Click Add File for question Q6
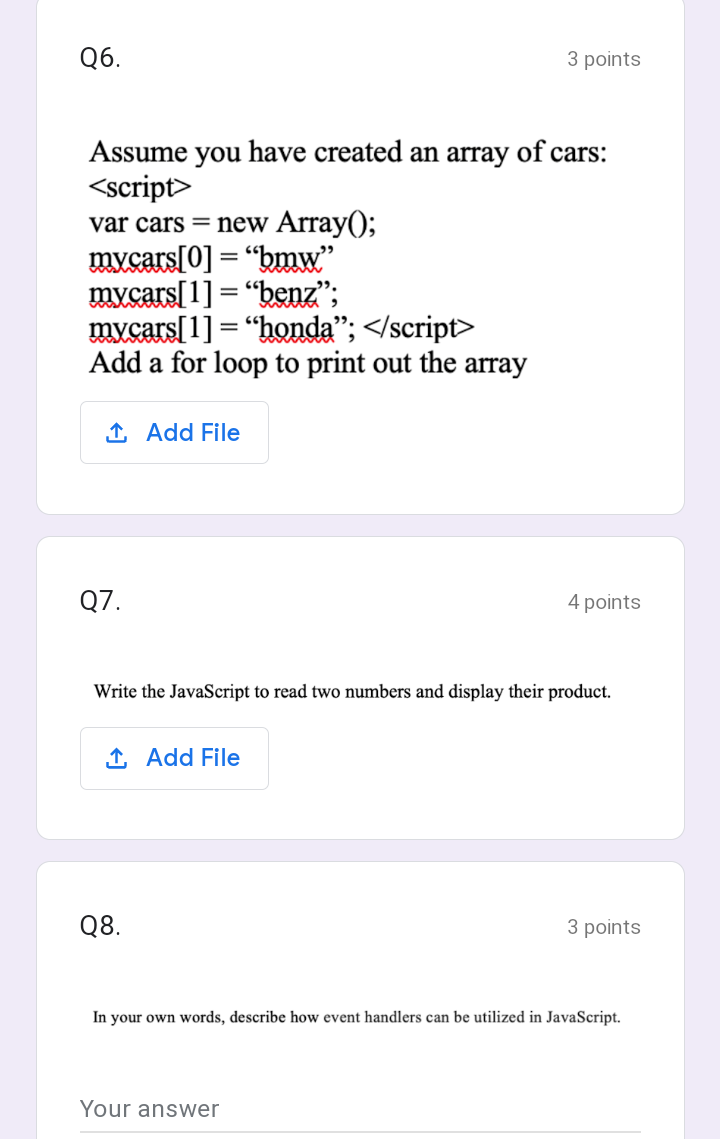The height and width of the screenshot is (1139, 720). click(174, 432)
